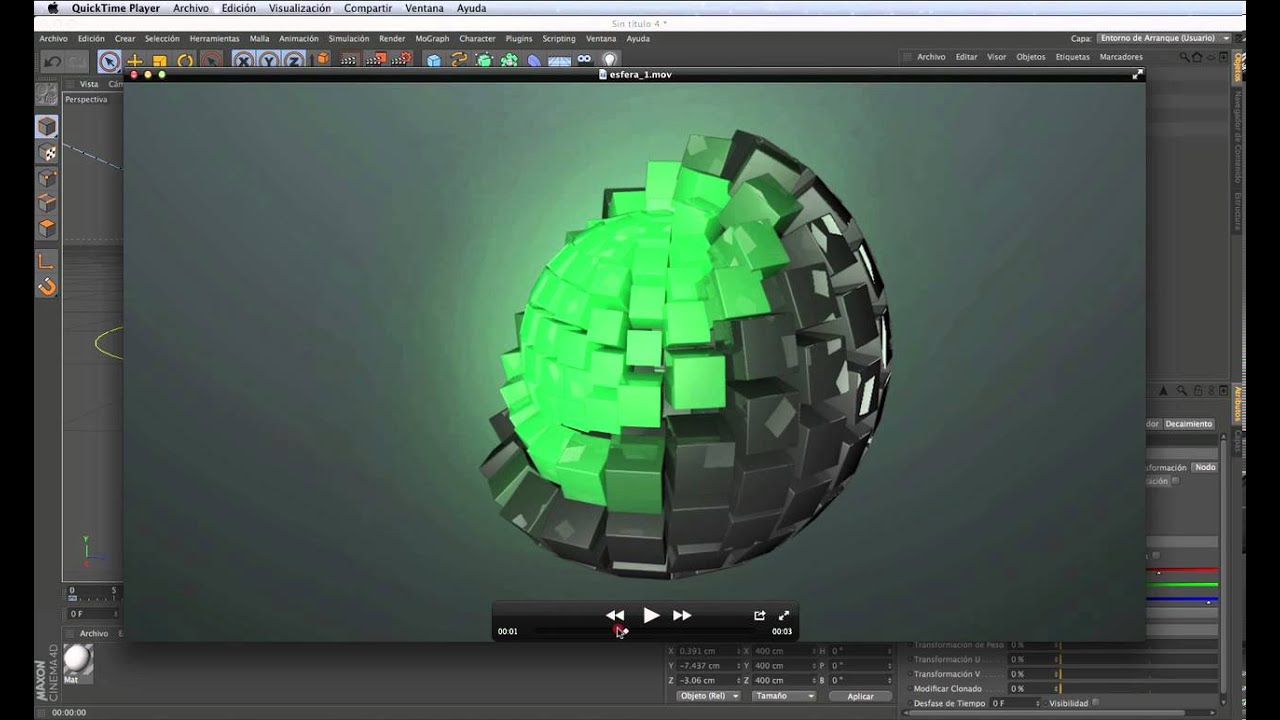Open the Apple menu

pos(52,8)
